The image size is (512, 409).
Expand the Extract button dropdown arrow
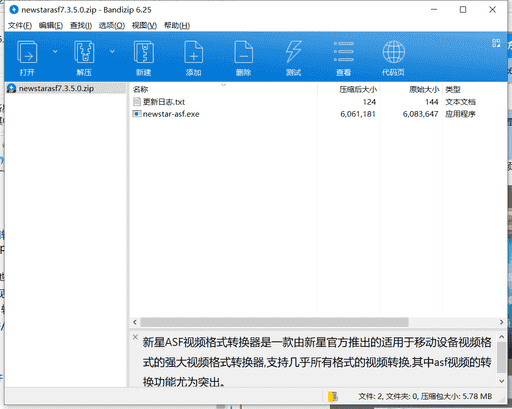click(112, 51)
